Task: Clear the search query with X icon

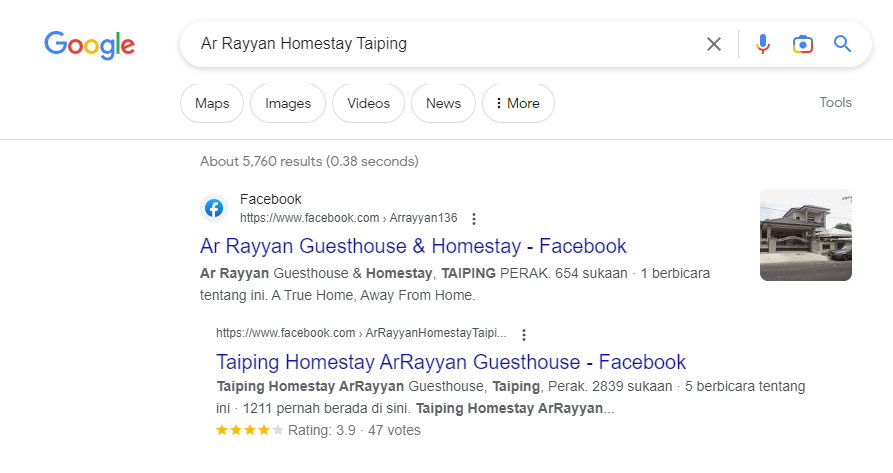Action: pyautogui.click(x=713, y=44)
